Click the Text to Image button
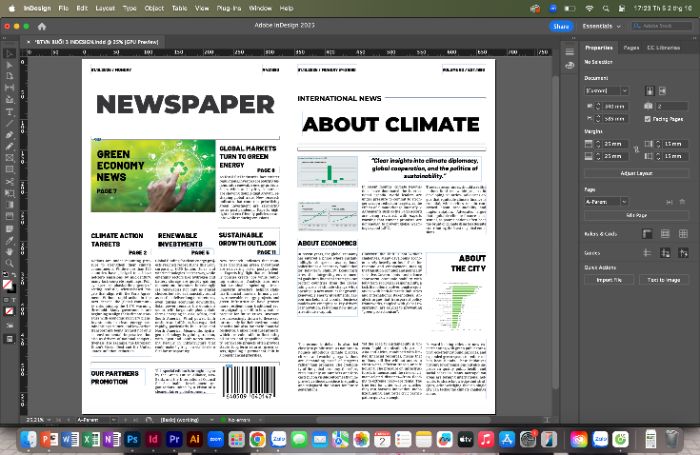Screen dimensions: 700x455 663,280
